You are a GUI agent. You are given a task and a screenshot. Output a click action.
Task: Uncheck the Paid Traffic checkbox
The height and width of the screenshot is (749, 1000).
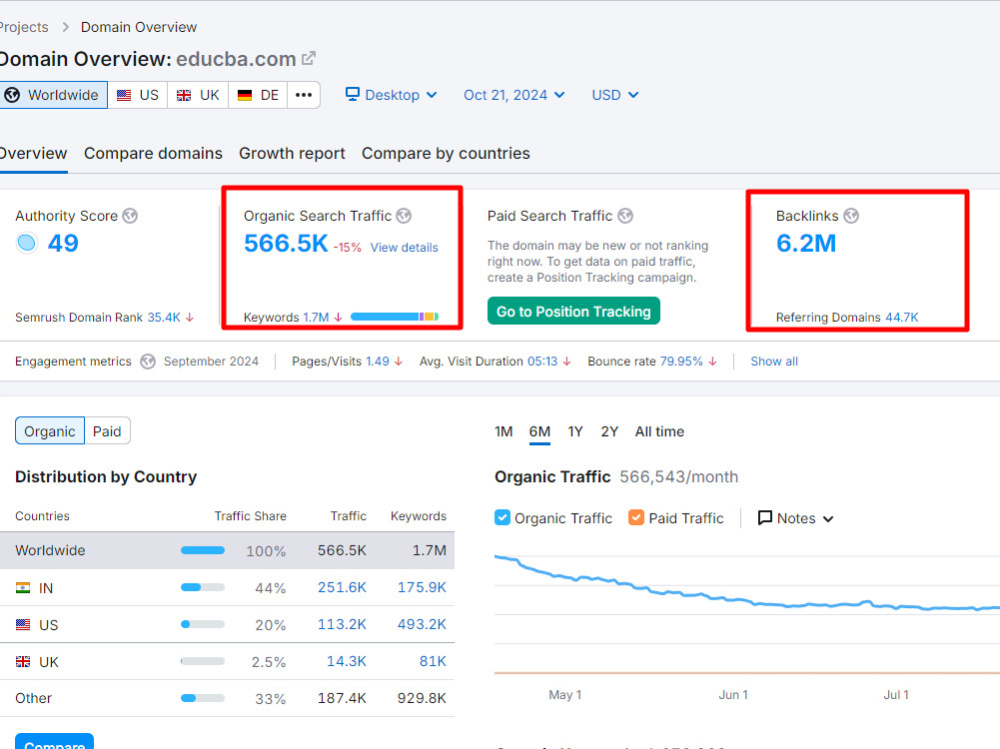pyautogui.click(x=636, y=517)
